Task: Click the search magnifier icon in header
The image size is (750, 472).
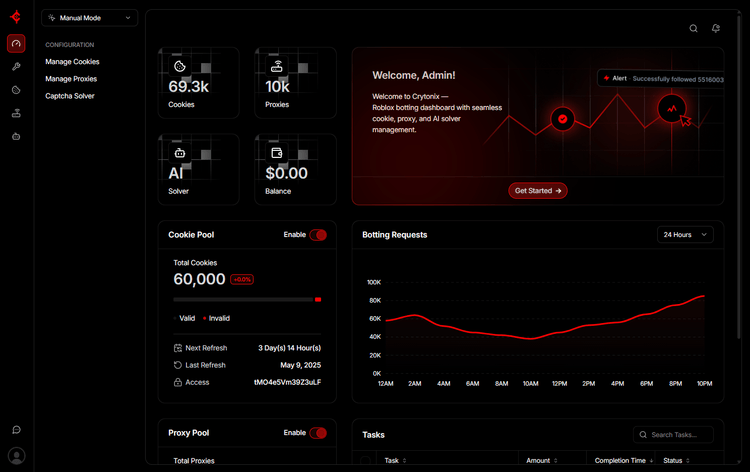Action: pos(693,29)
